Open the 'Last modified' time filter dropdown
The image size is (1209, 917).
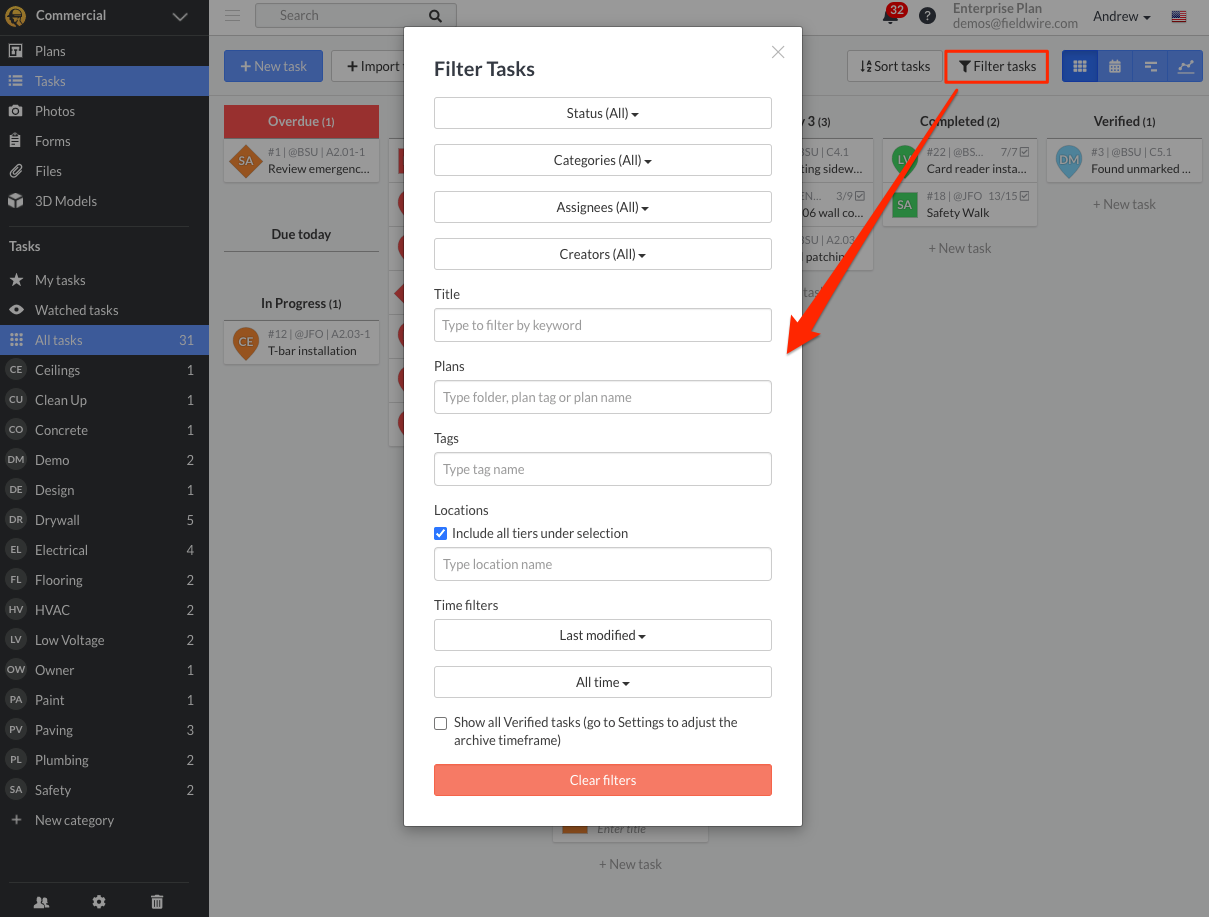click(602, 635)
